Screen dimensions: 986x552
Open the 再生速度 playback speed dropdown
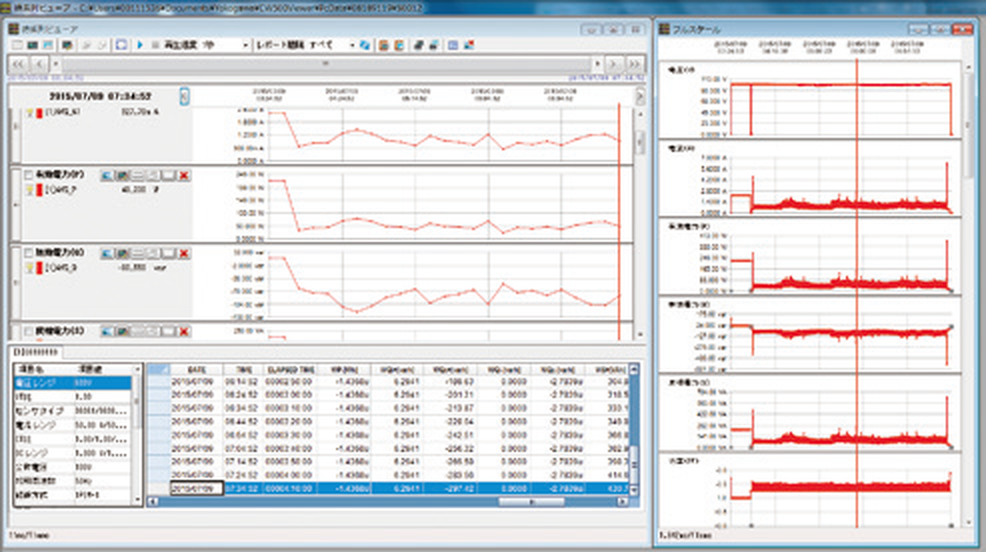click(x=245, y=45)
